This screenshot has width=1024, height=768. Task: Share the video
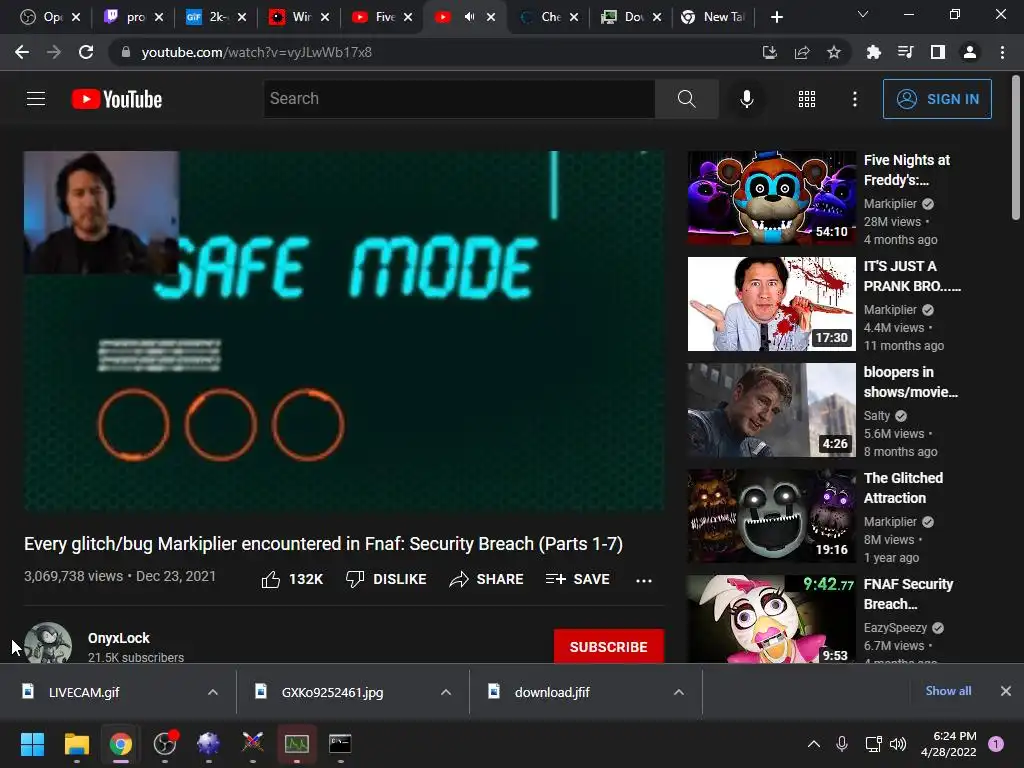(x=487, y=579)
